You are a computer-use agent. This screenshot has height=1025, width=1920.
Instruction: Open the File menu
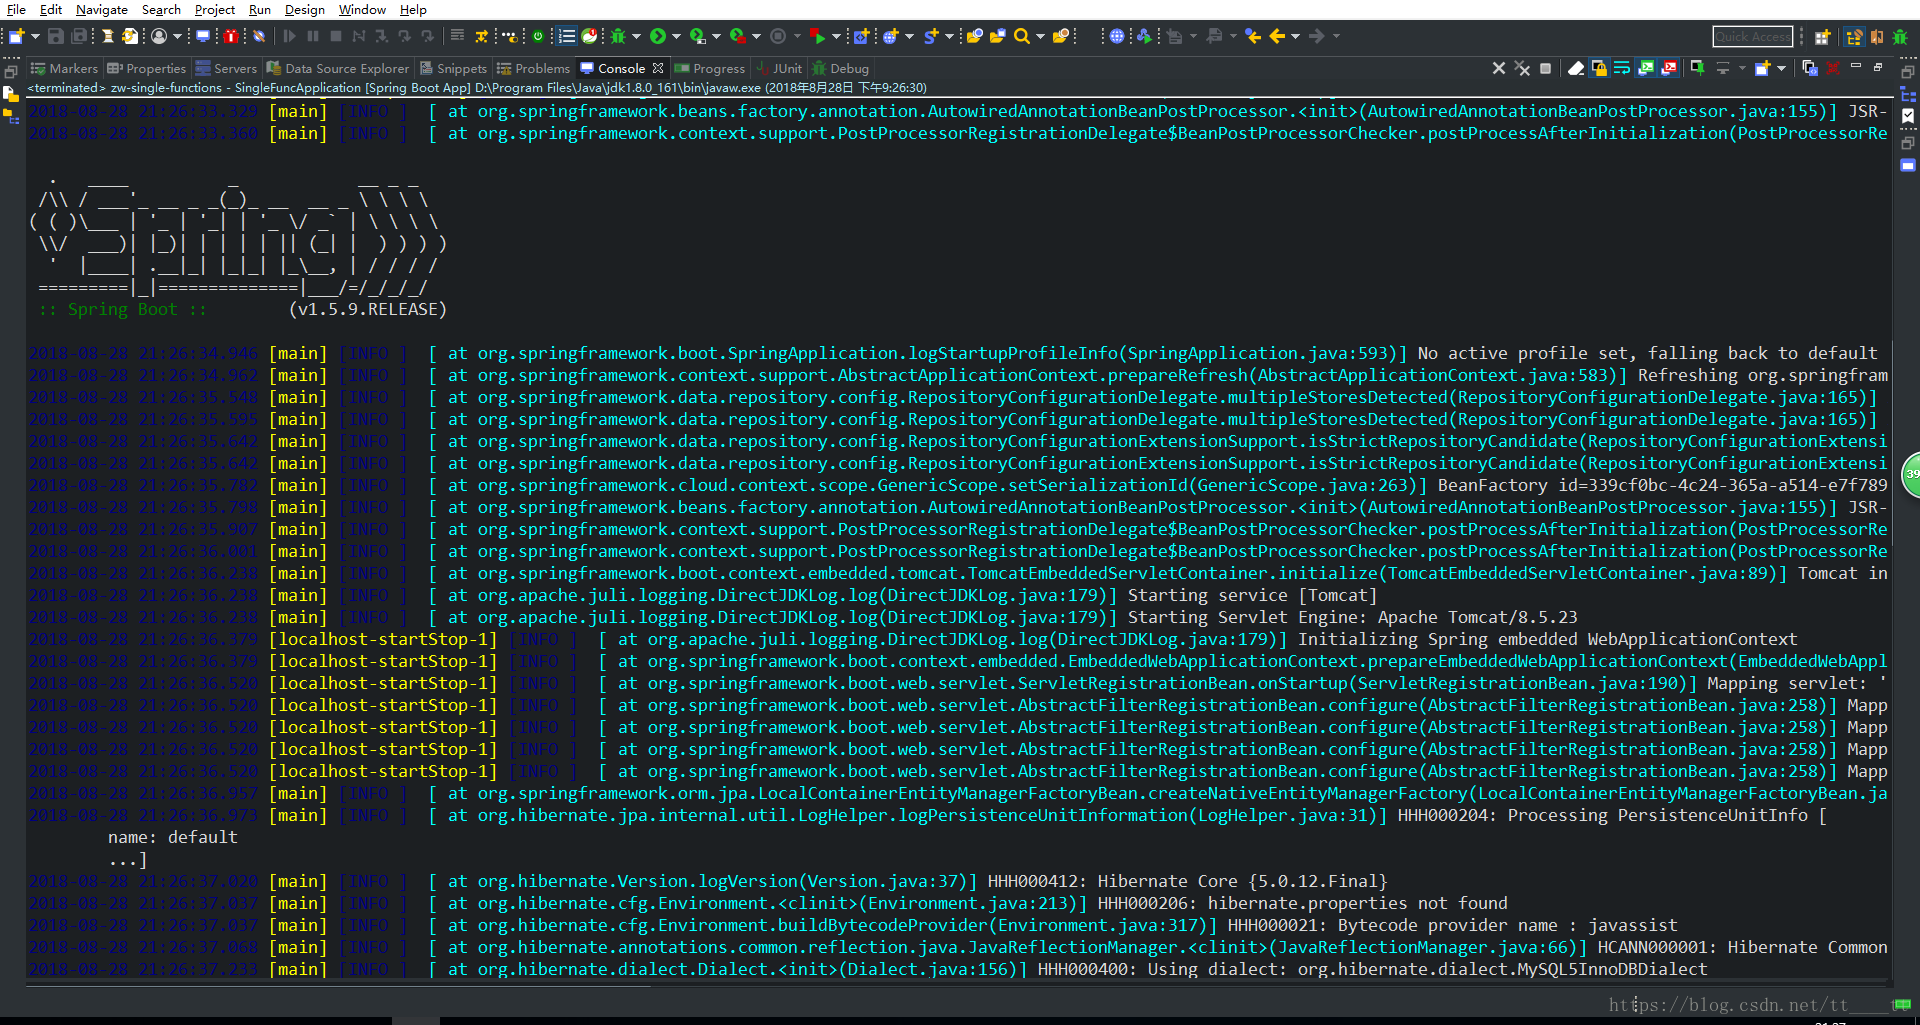pyautogui.click(x=16, y=9)
